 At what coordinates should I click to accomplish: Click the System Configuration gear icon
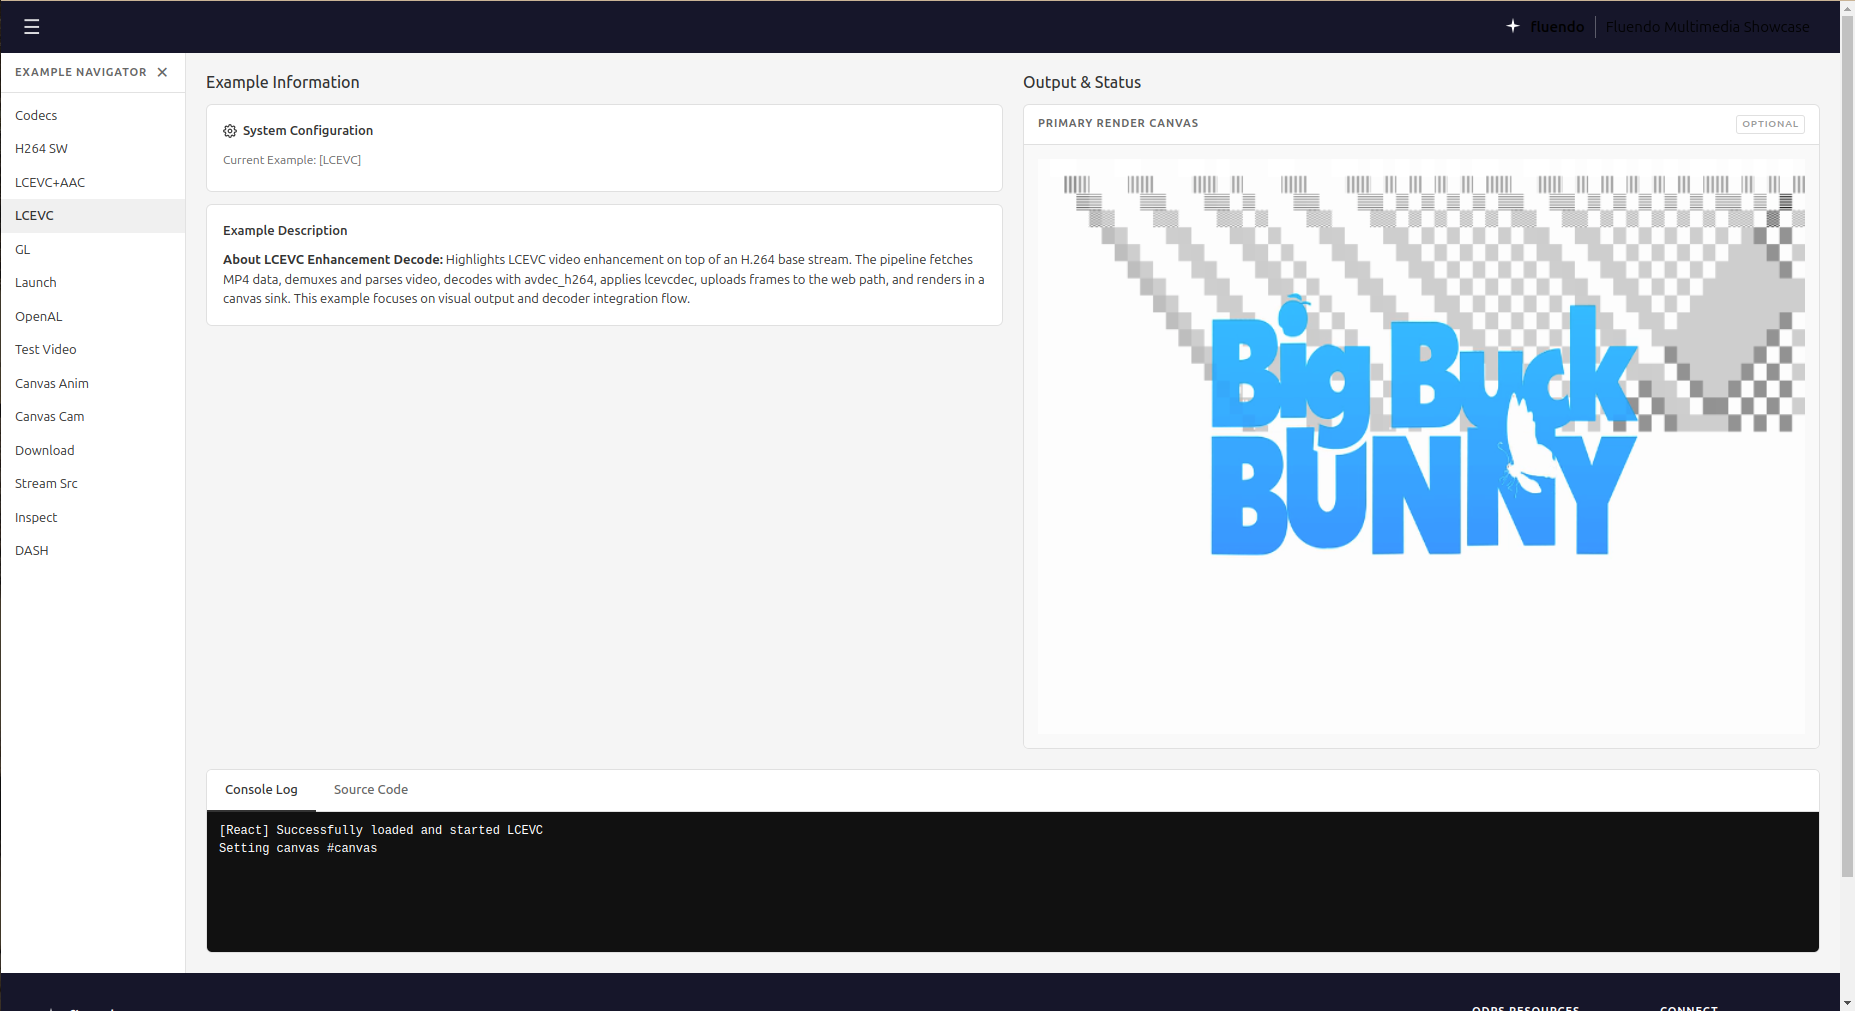click(x=230, y=131)
